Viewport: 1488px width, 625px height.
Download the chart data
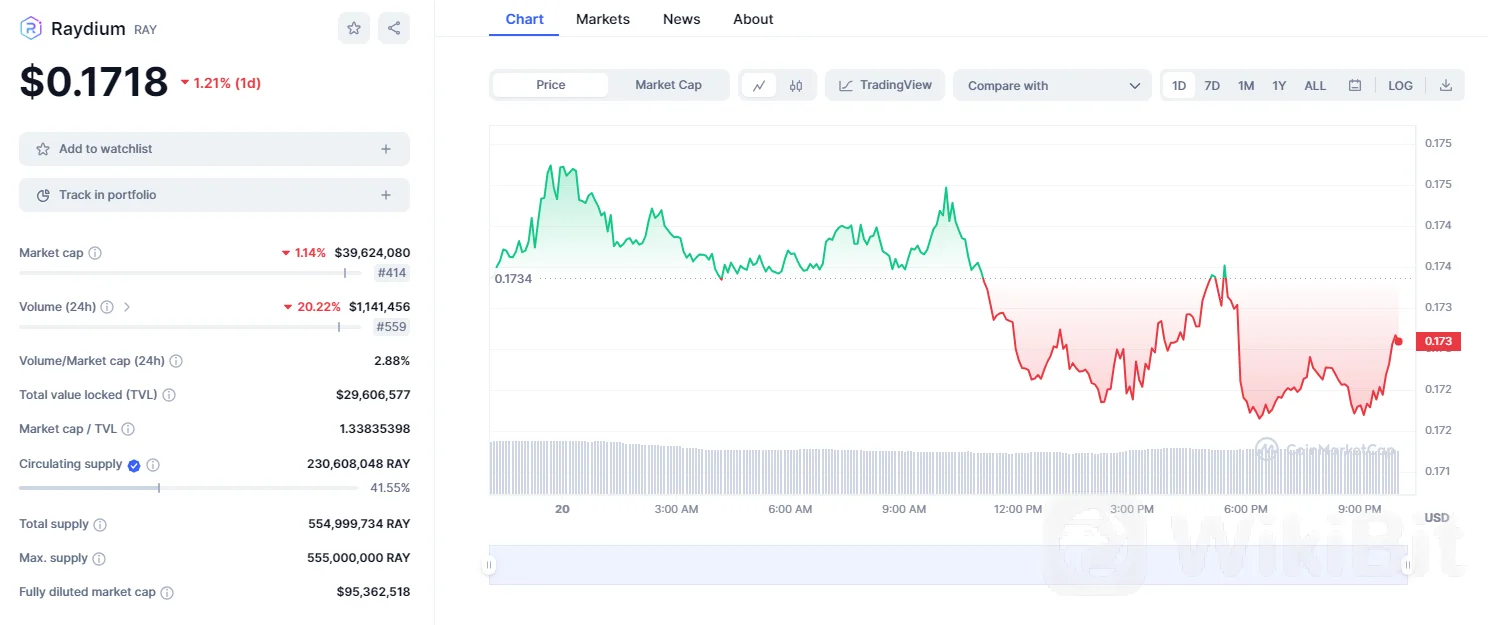(1446, 85)
